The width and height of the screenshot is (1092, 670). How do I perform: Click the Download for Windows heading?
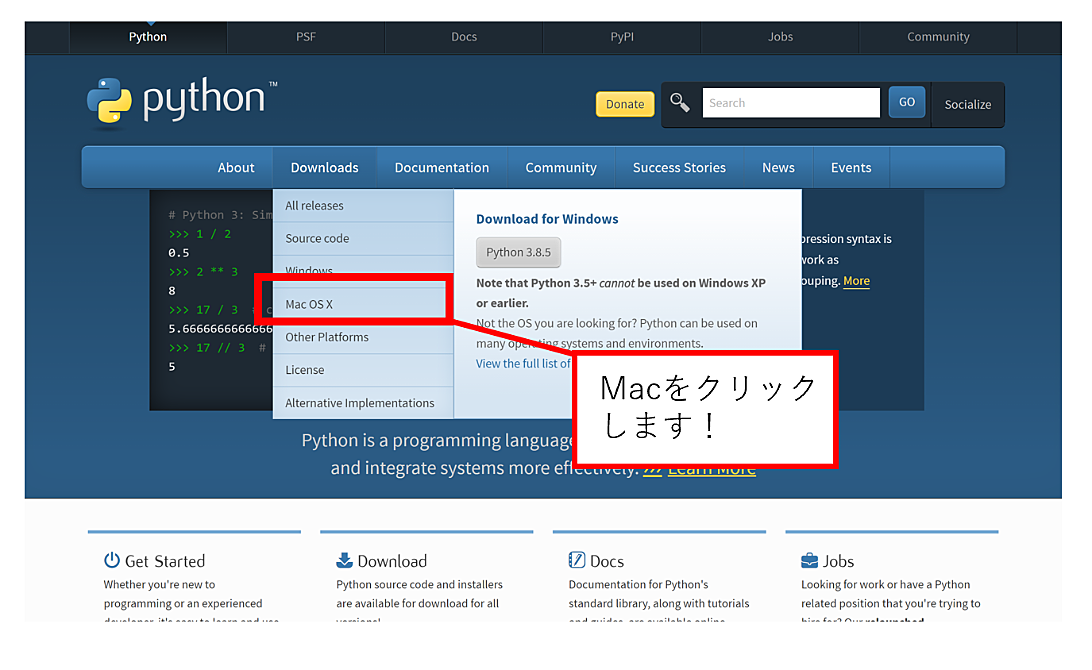click(547, 219)
